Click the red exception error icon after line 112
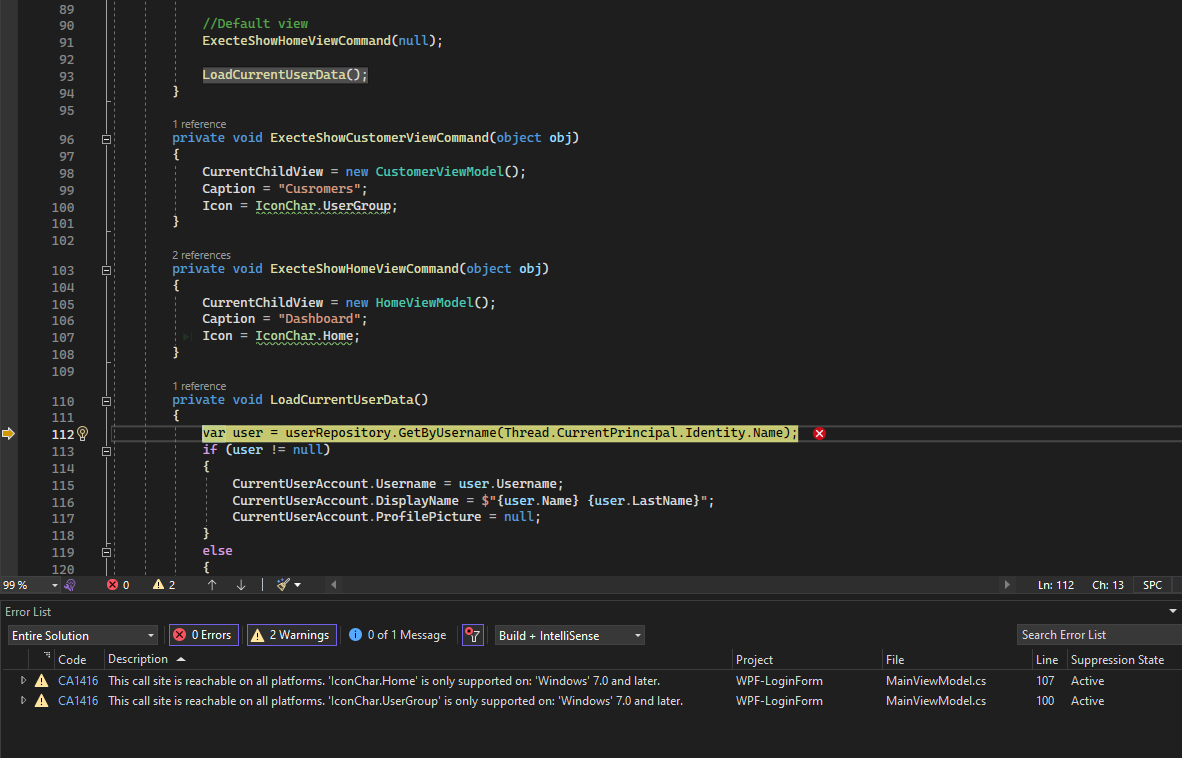 coord(819,433)
